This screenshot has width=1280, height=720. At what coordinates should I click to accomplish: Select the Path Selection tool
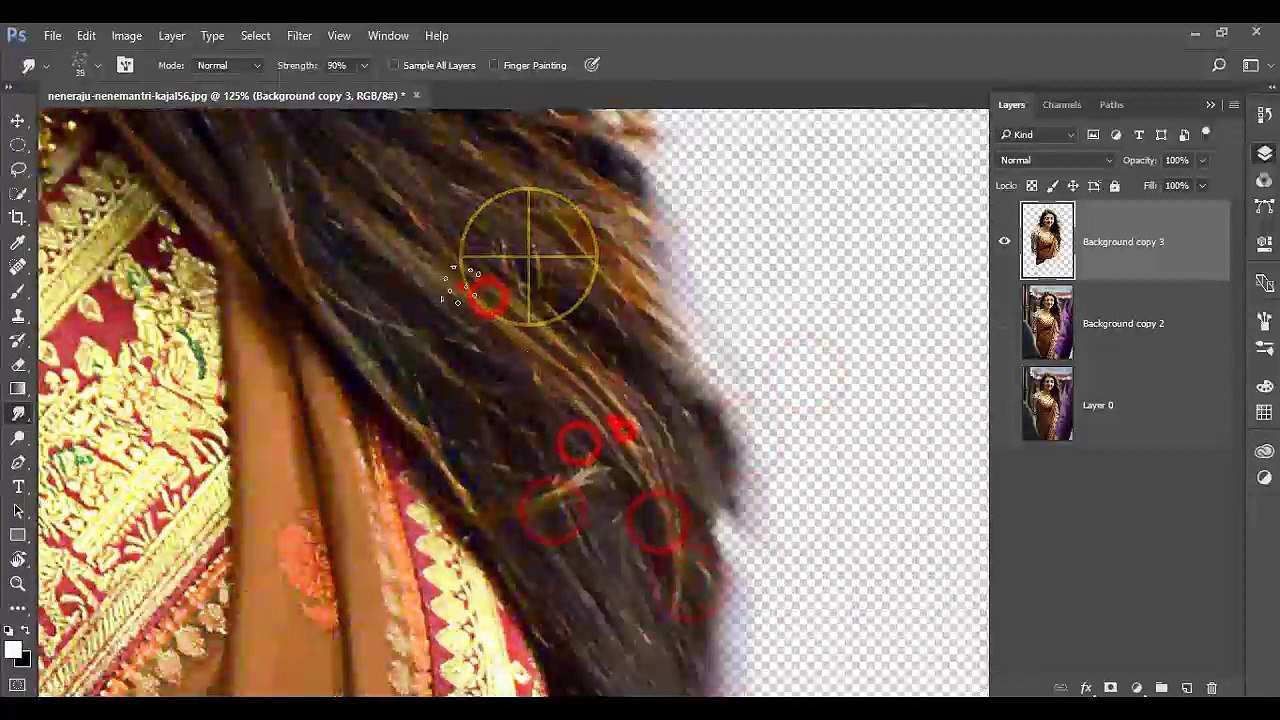coord(18,511)
